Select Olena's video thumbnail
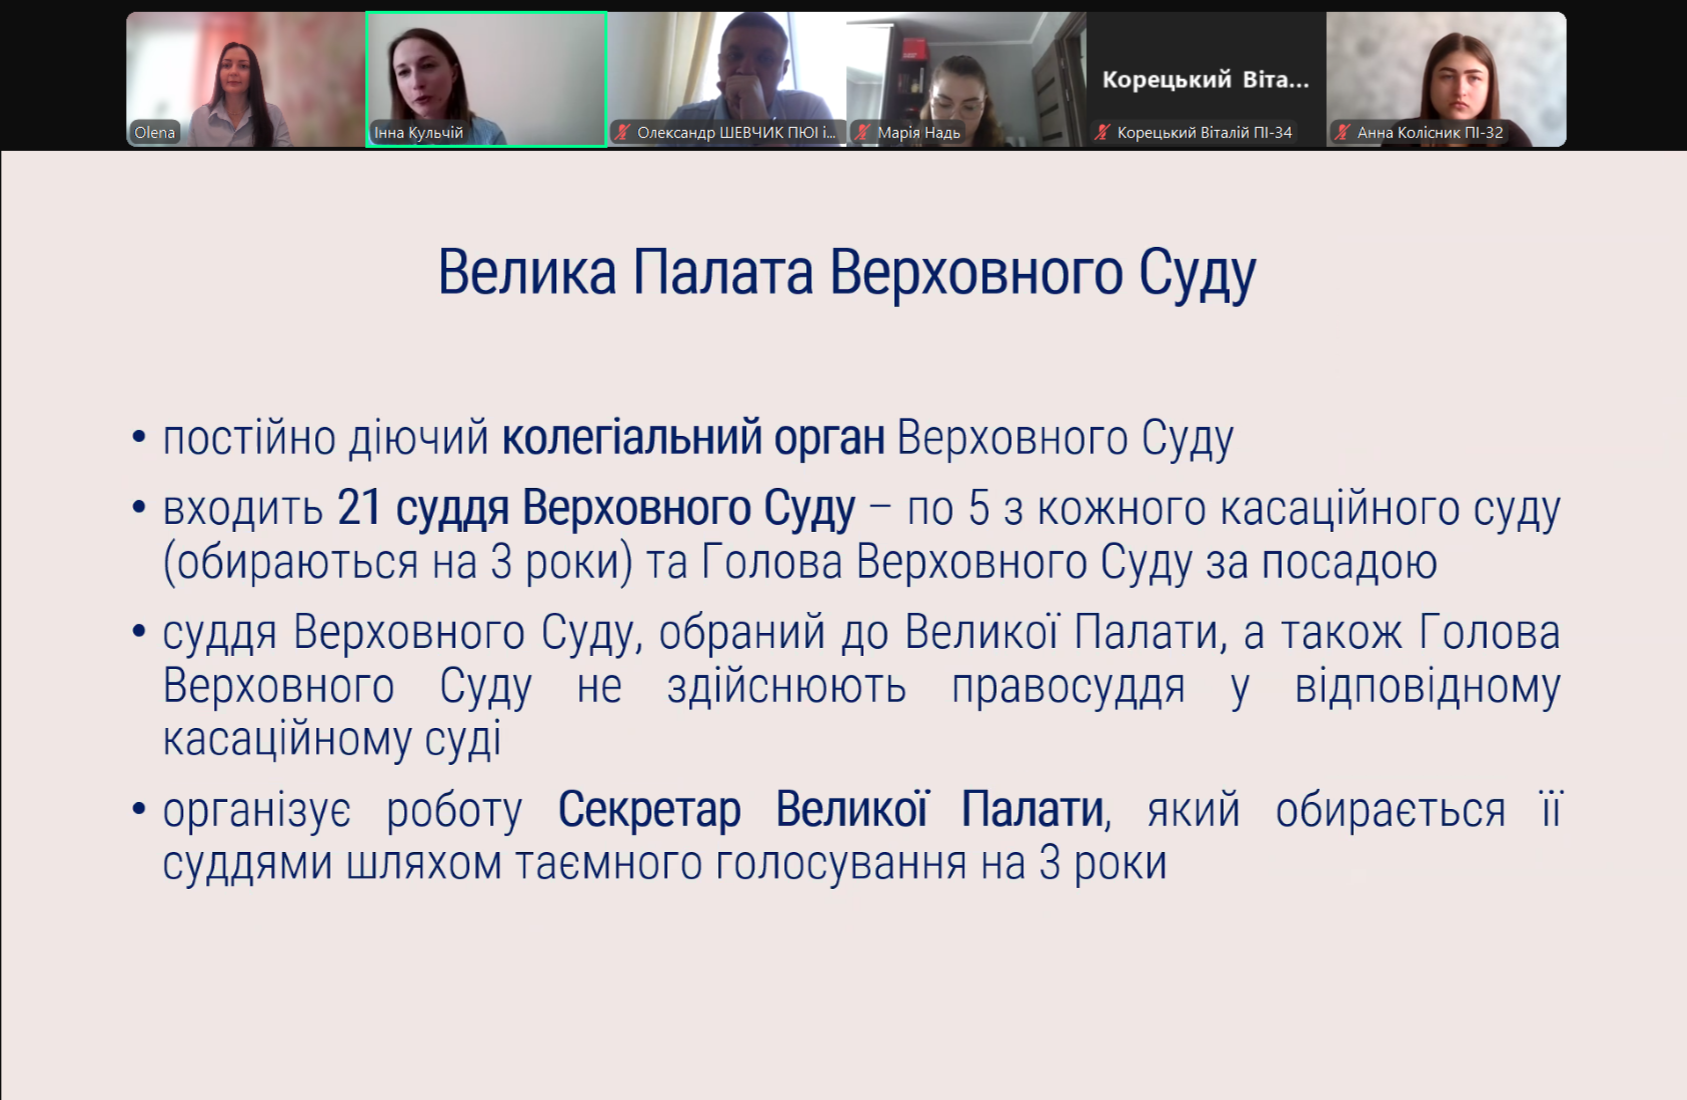 point(246,80)
